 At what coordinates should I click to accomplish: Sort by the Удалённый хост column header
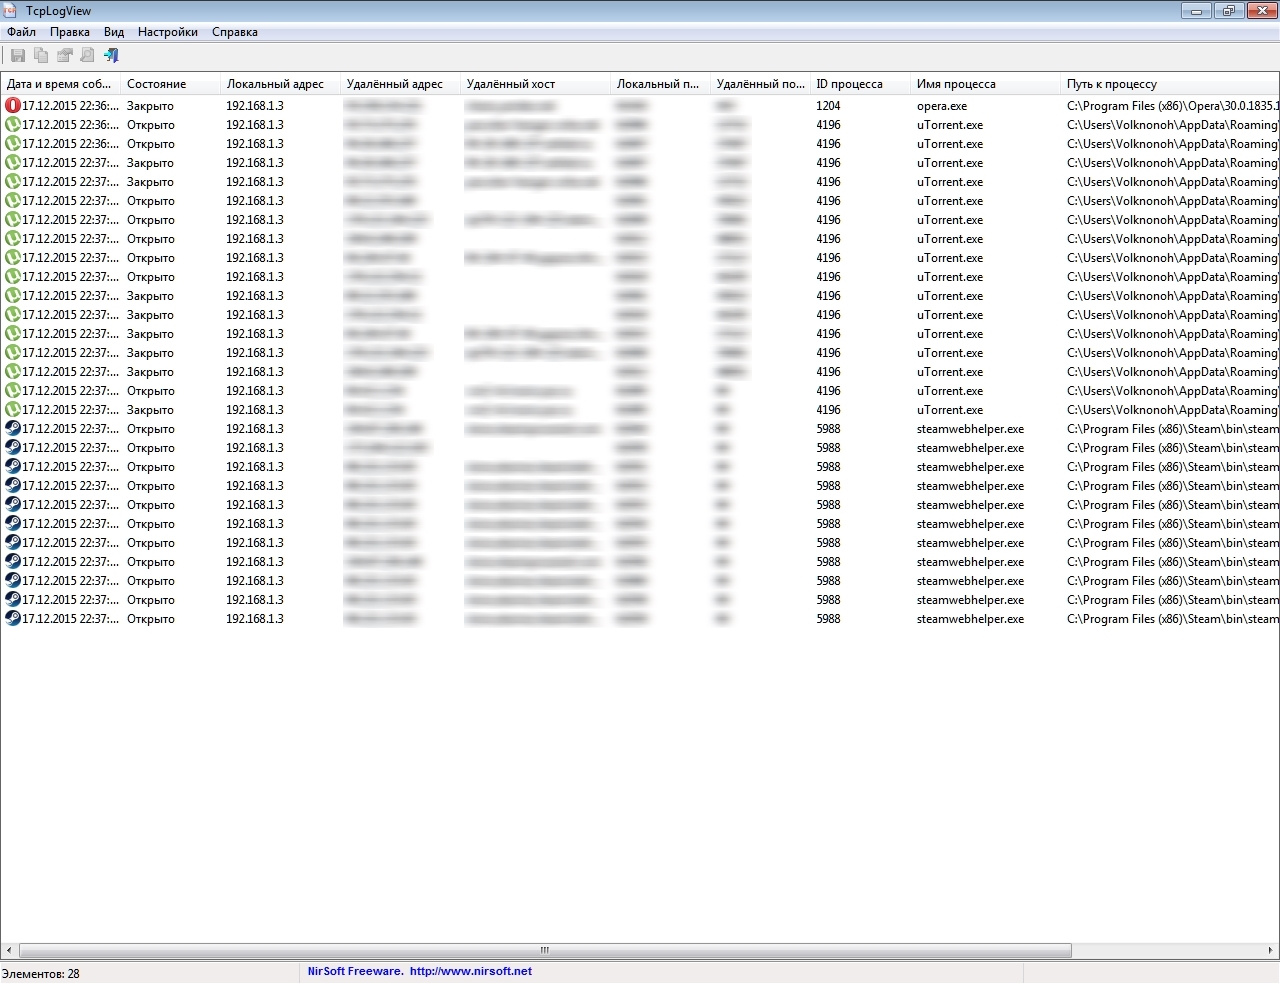point(535,84)
